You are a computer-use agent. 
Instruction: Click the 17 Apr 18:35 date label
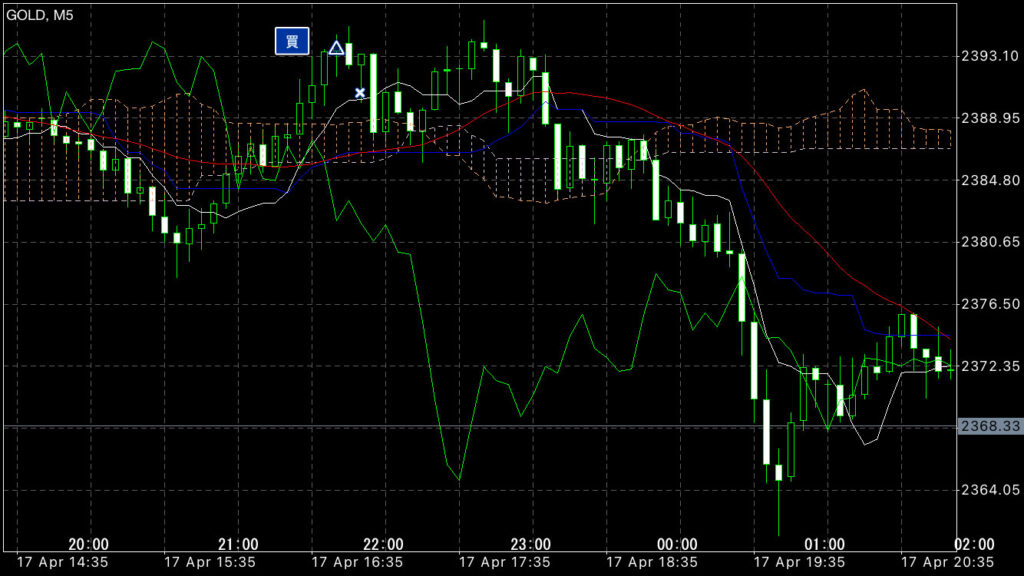pos(652,562)
